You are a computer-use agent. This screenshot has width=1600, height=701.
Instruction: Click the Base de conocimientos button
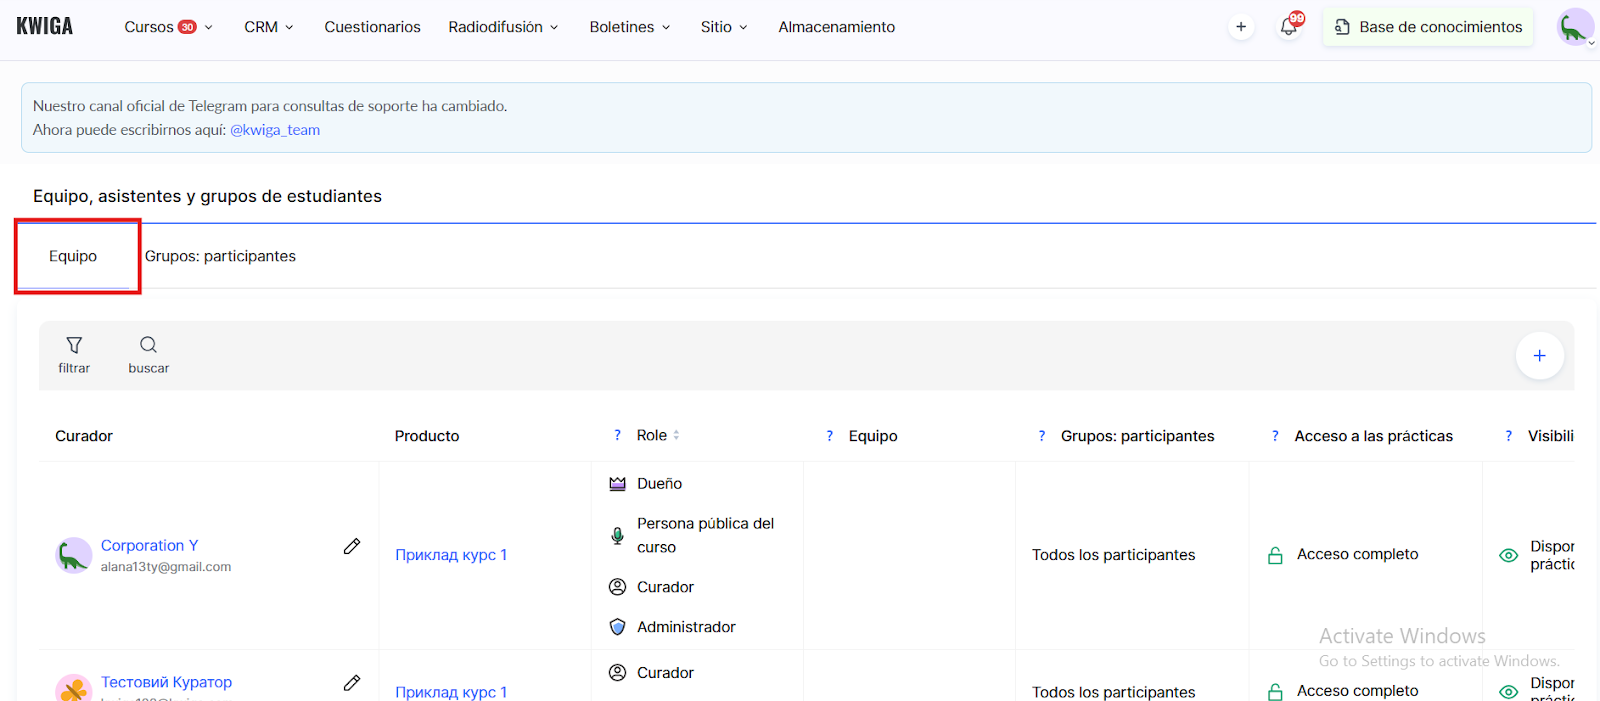point(1428,27)
